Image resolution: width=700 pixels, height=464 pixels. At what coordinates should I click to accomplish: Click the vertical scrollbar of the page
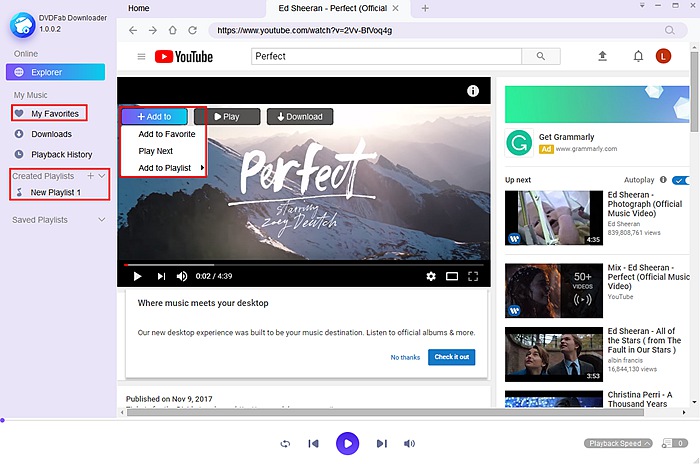click(x=694, y=92)
